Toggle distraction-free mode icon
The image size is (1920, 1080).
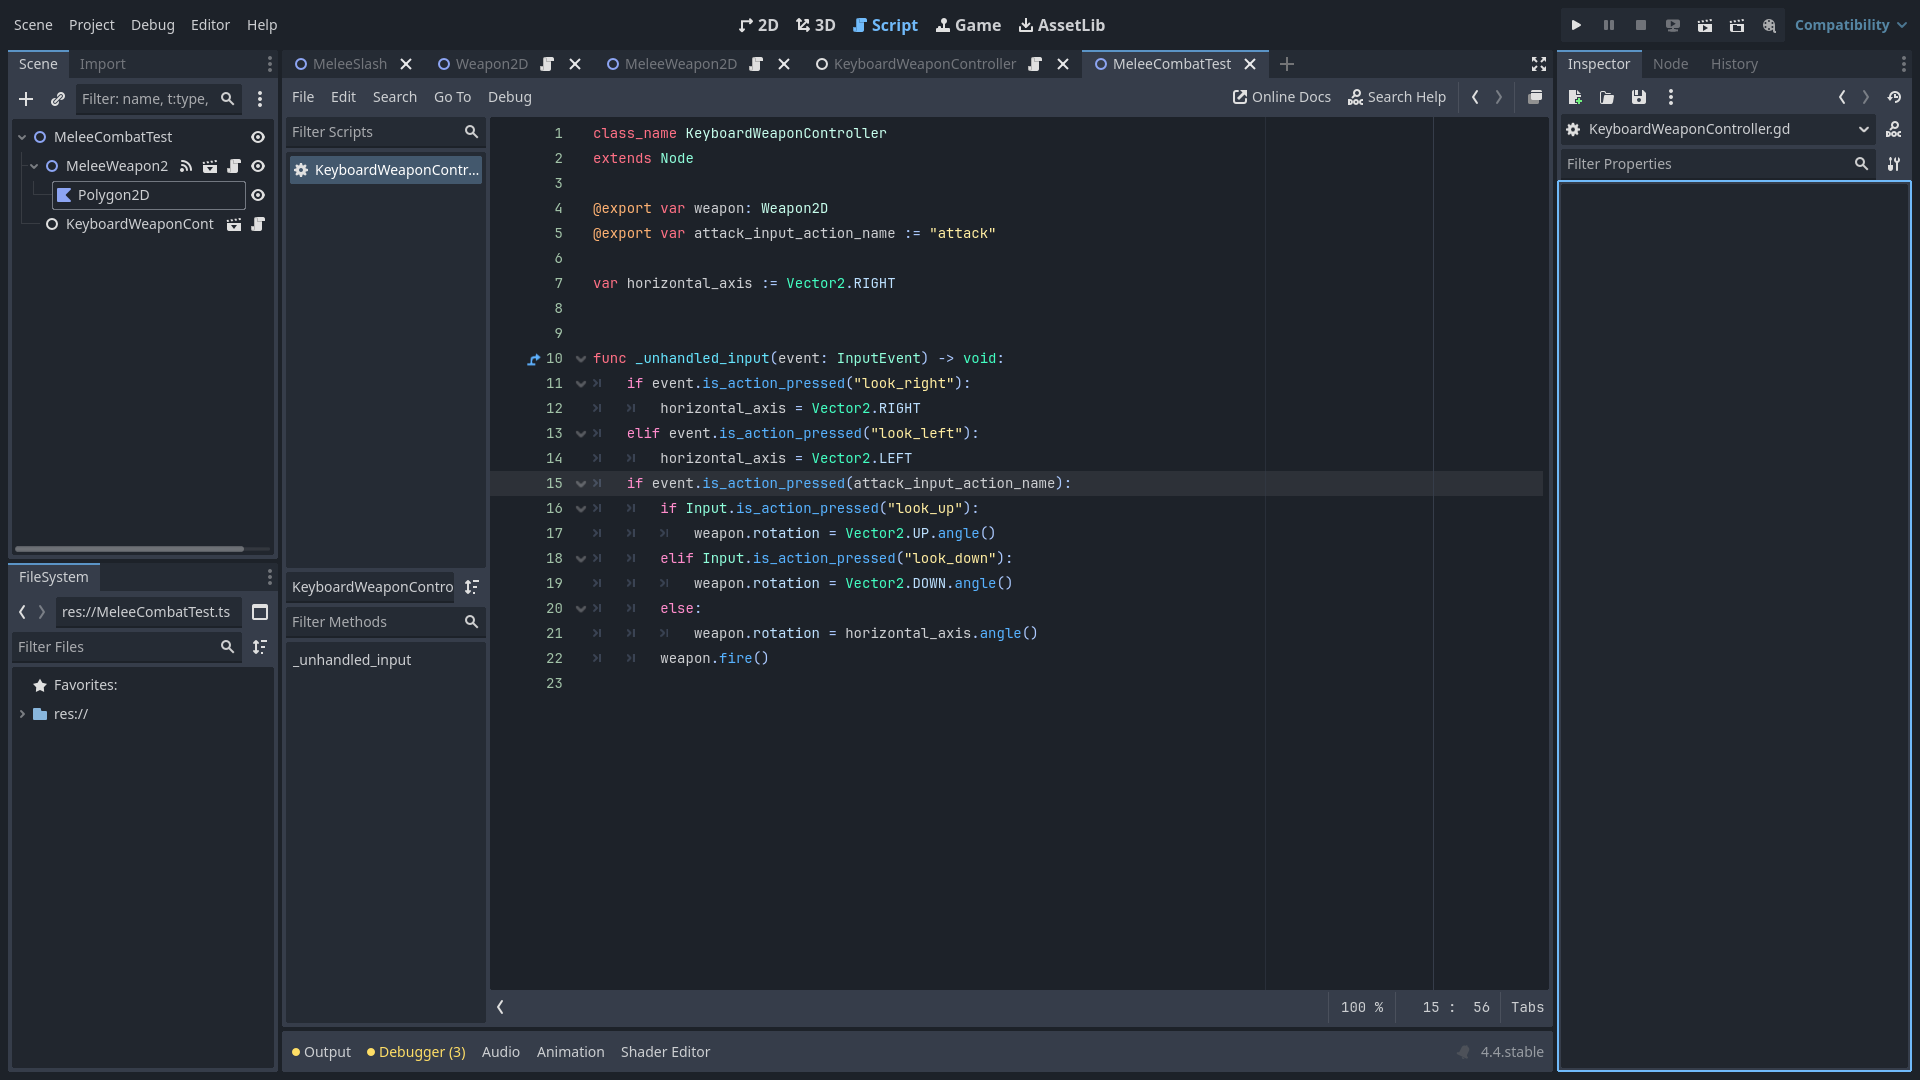coord(1538,64)
